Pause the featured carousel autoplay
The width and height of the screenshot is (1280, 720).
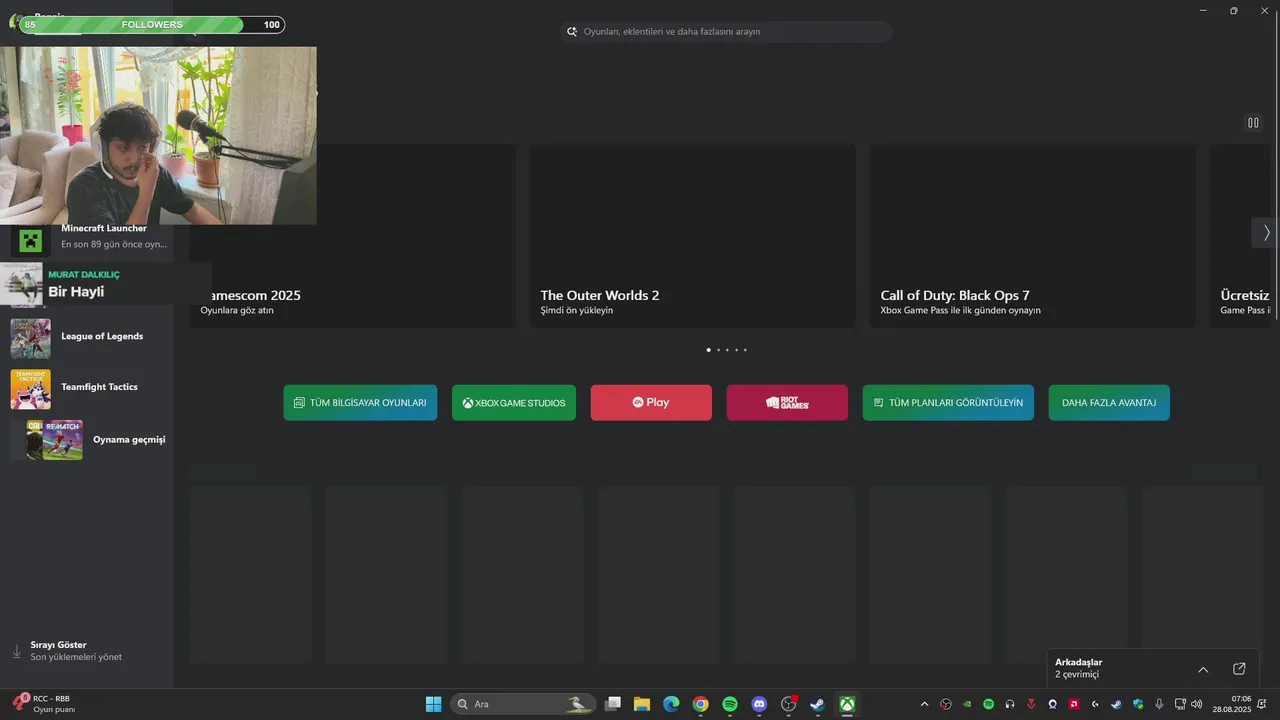coord(1253,123)
